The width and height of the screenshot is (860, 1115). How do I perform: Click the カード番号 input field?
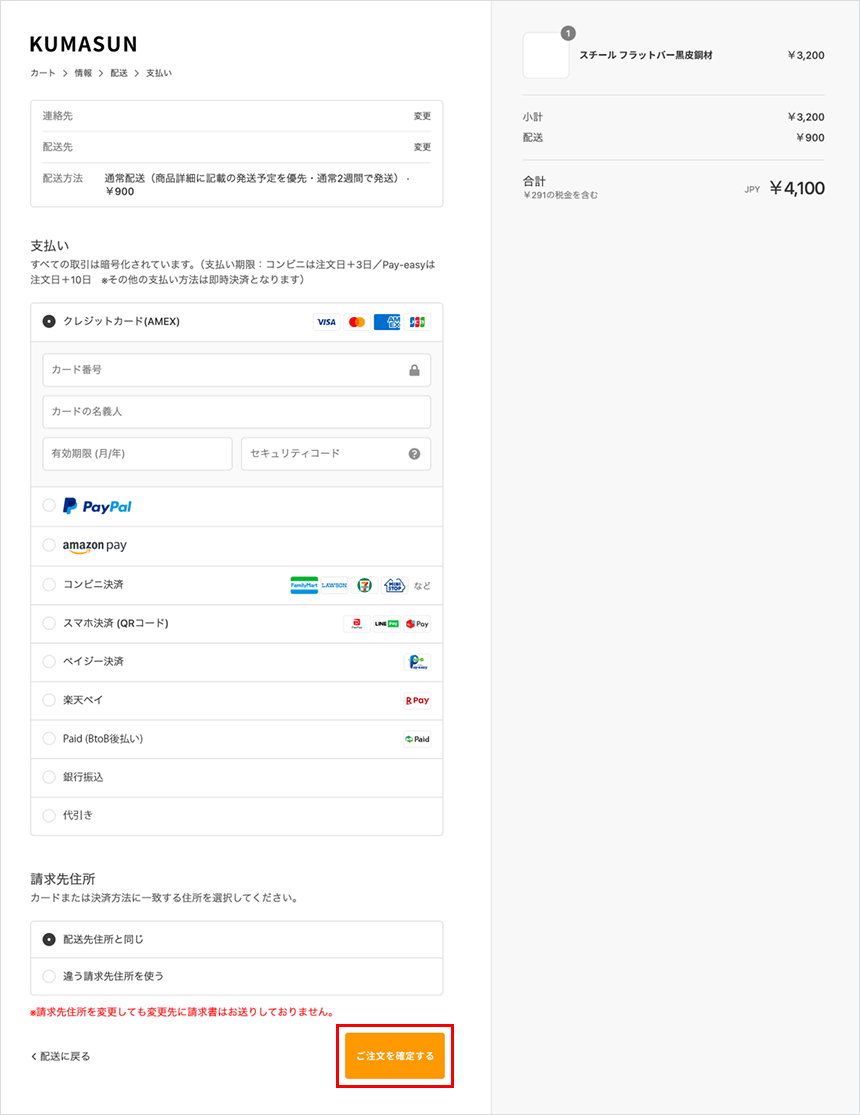pyautogui.click(x=225, y=370)
